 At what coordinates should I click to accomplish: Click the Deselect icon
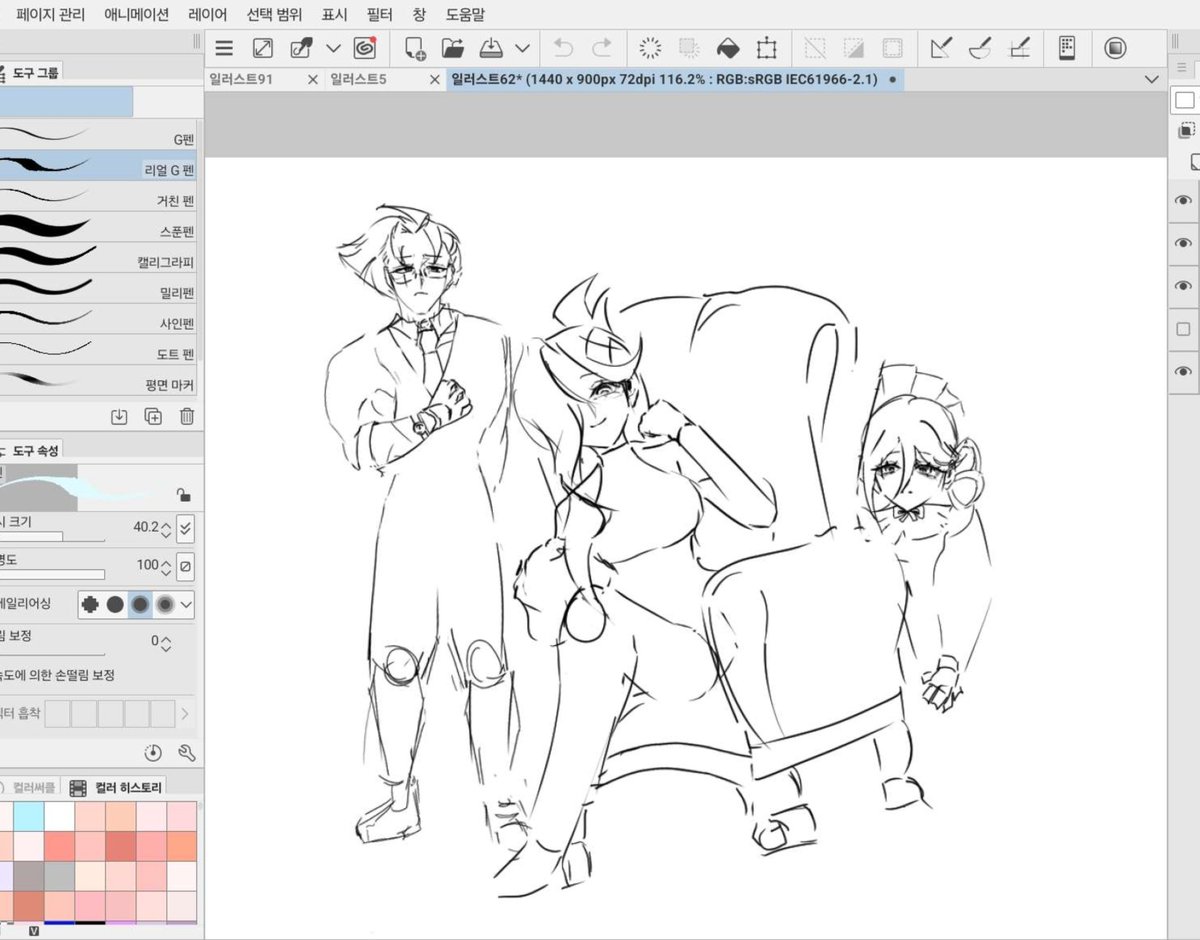click(816, 48)
